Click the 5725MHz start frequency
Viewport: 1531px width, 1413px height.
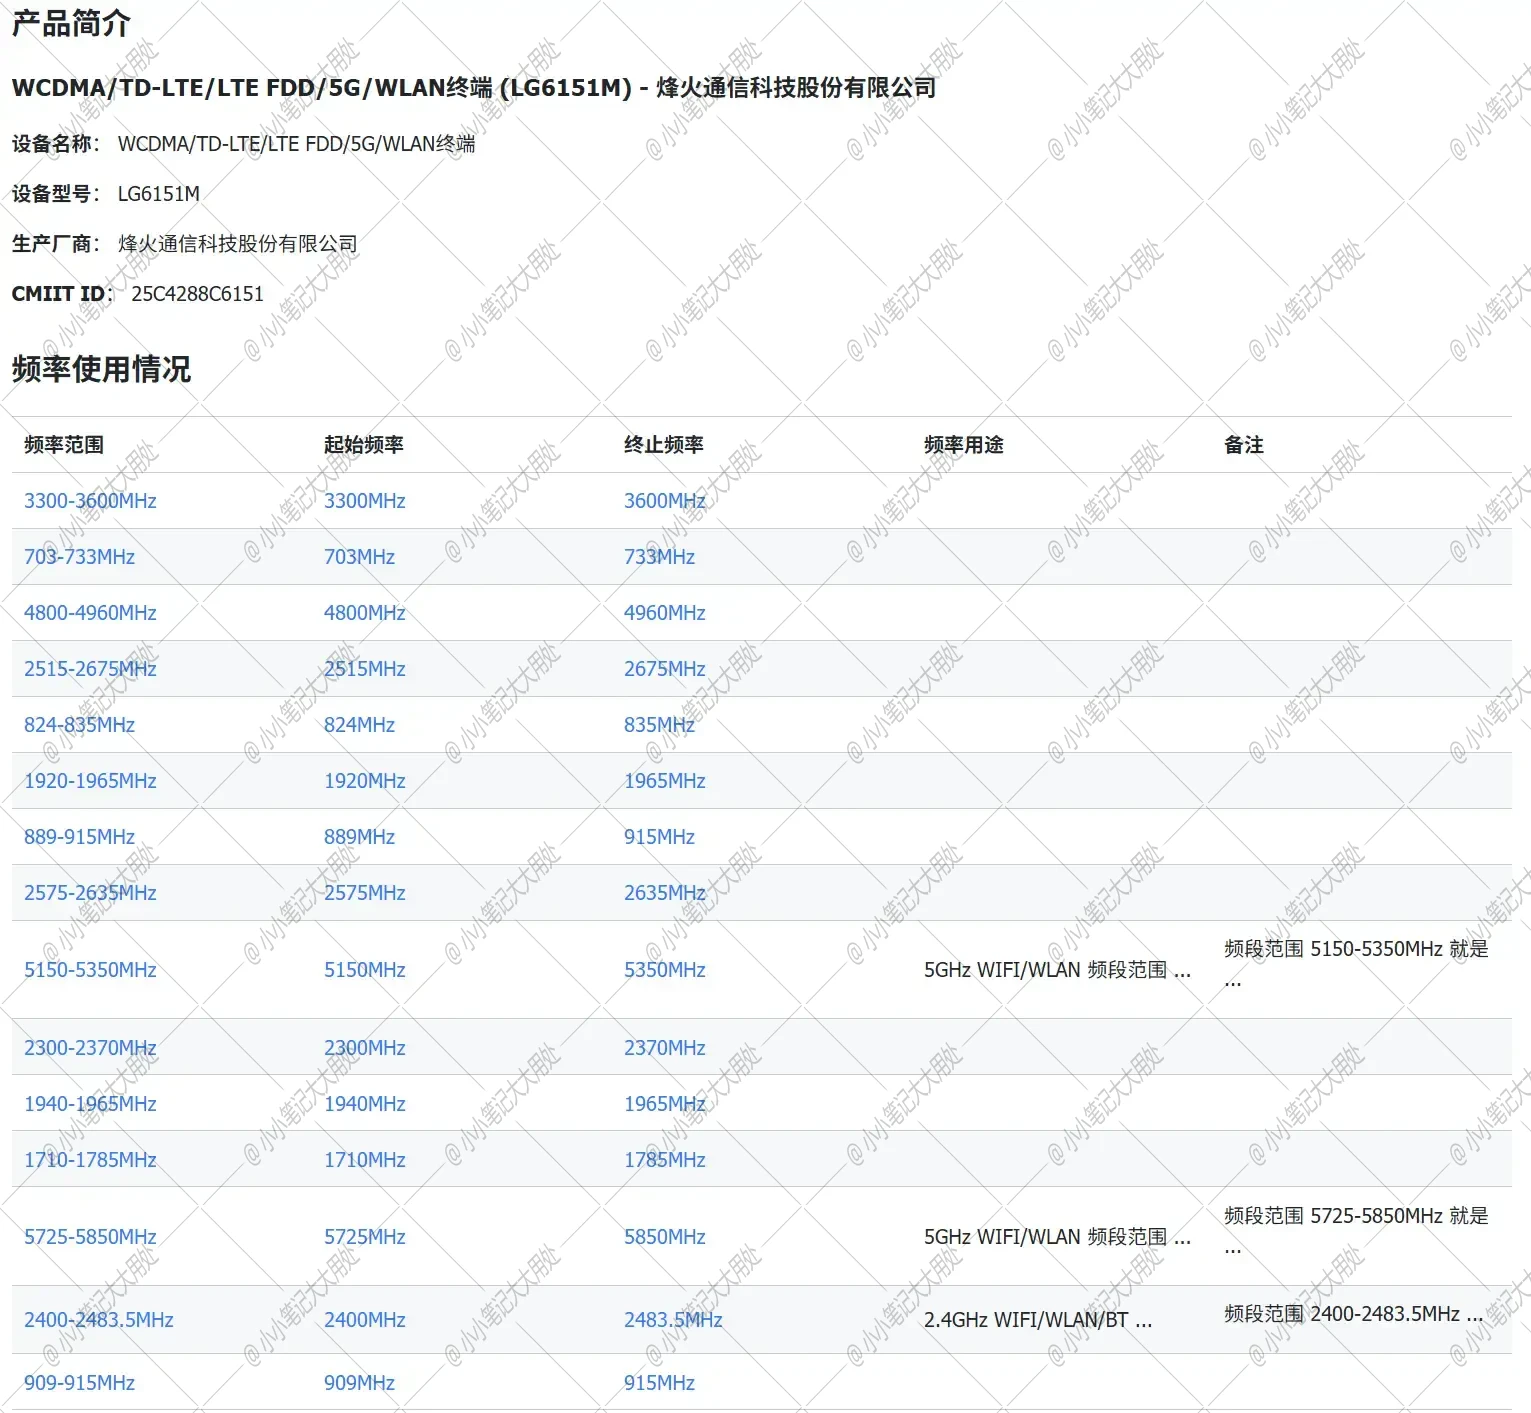point(364,1237)
